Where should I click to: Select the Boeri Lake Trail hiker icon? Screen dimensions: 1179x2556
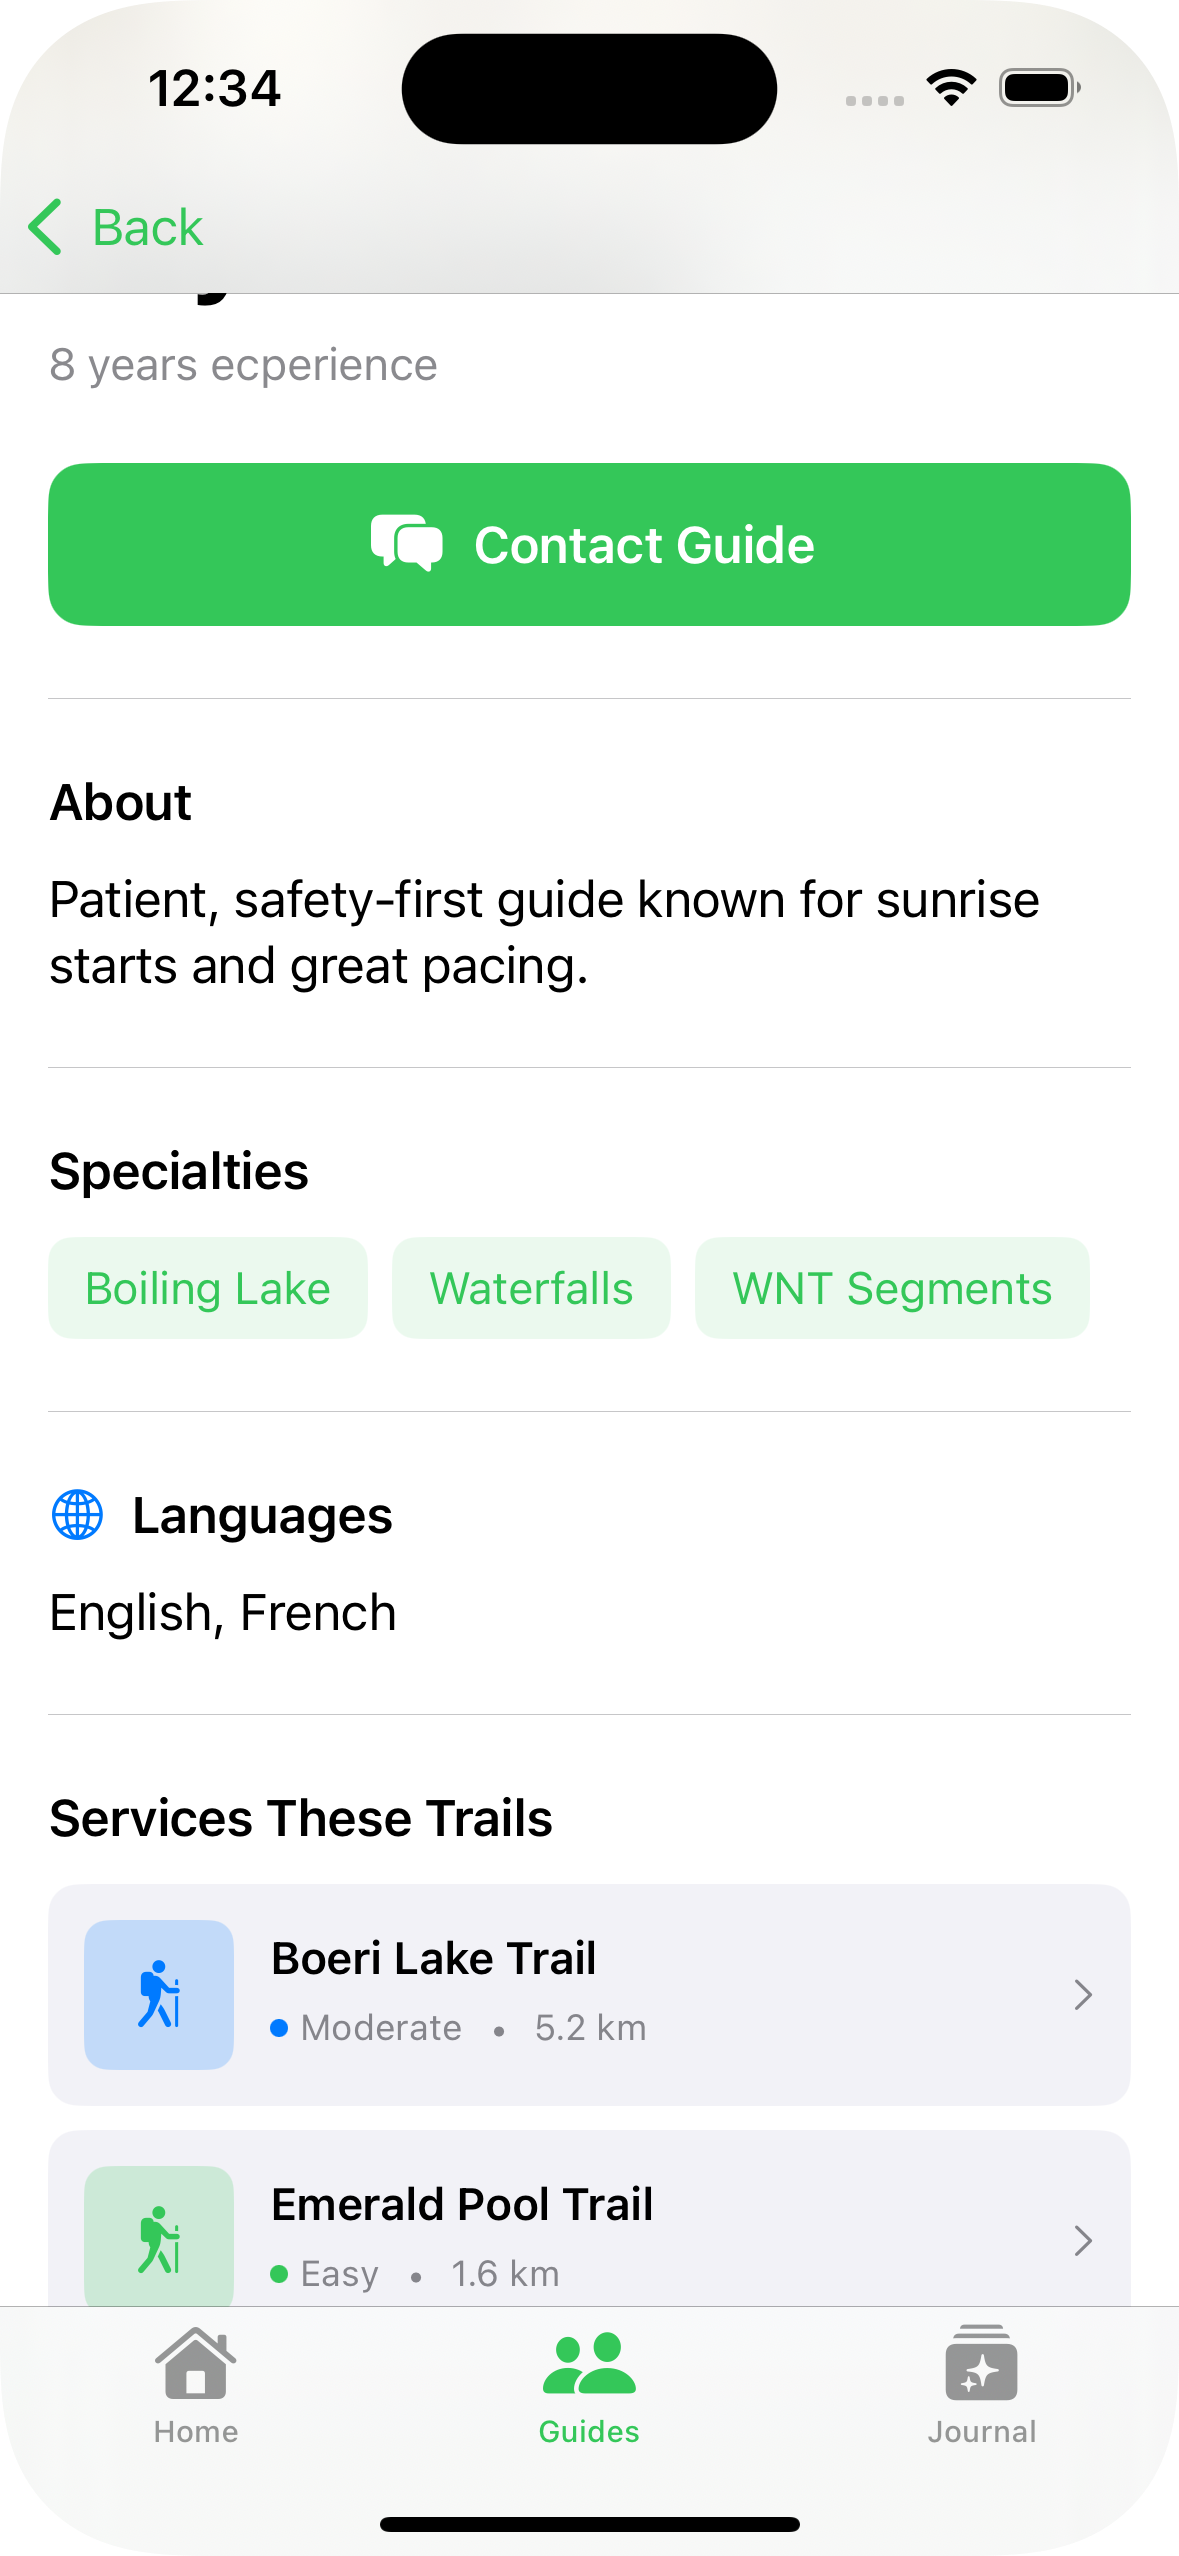[x=158, y=1994]
